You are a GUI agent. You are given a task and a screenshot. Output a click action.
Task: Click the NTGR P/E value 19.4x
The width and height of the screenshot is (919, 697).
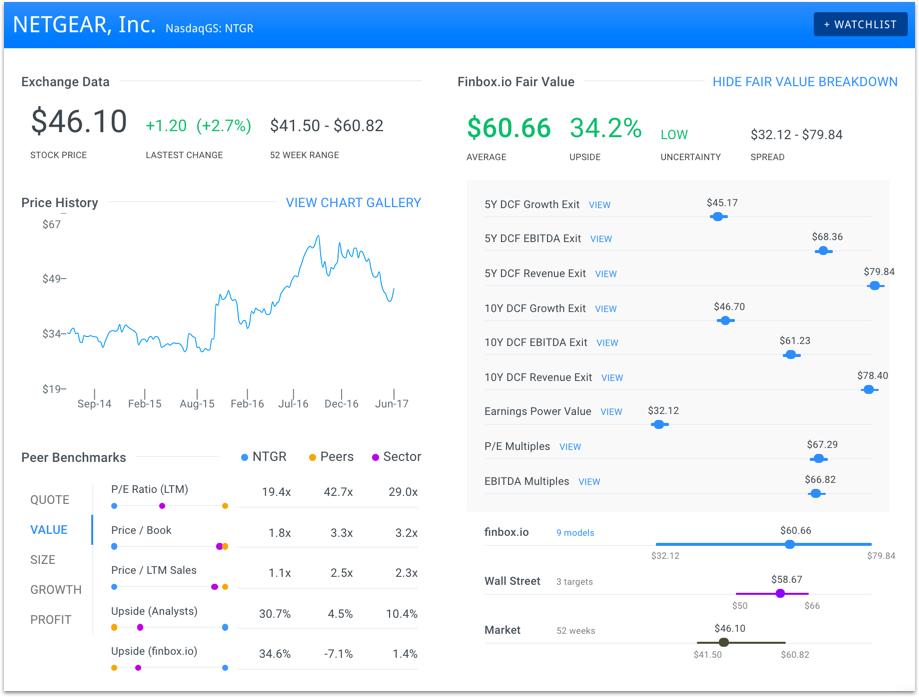pos(276,492)
